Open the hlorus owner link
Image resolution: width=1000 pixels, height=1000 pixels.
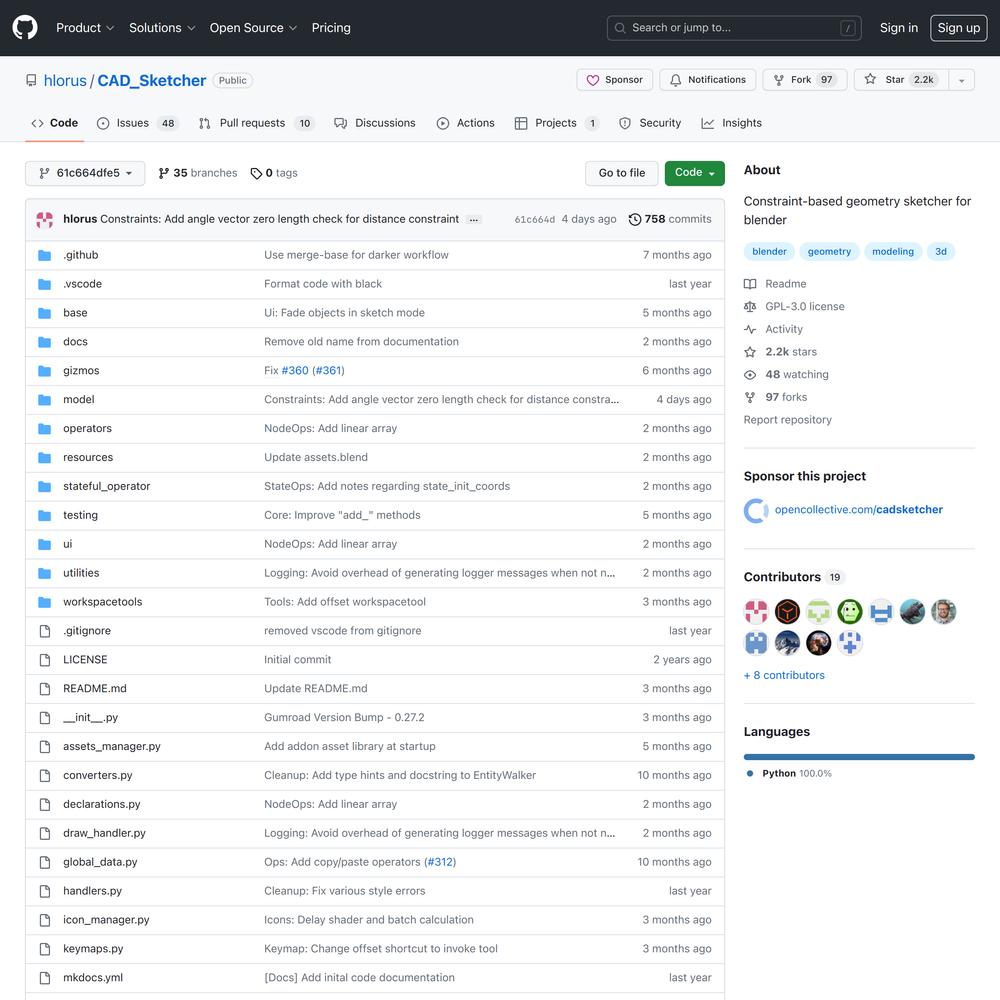point(65,80)
